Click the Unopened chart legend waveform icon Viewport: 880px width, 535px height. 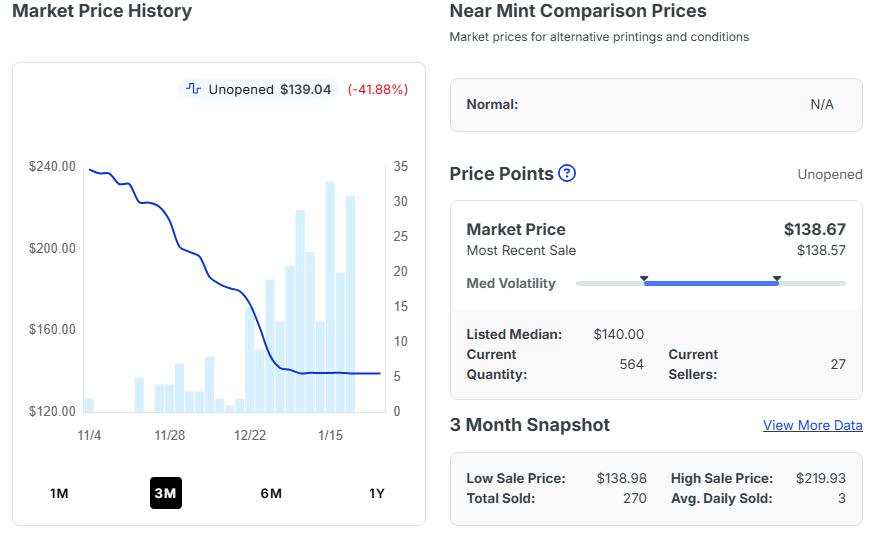194,89
